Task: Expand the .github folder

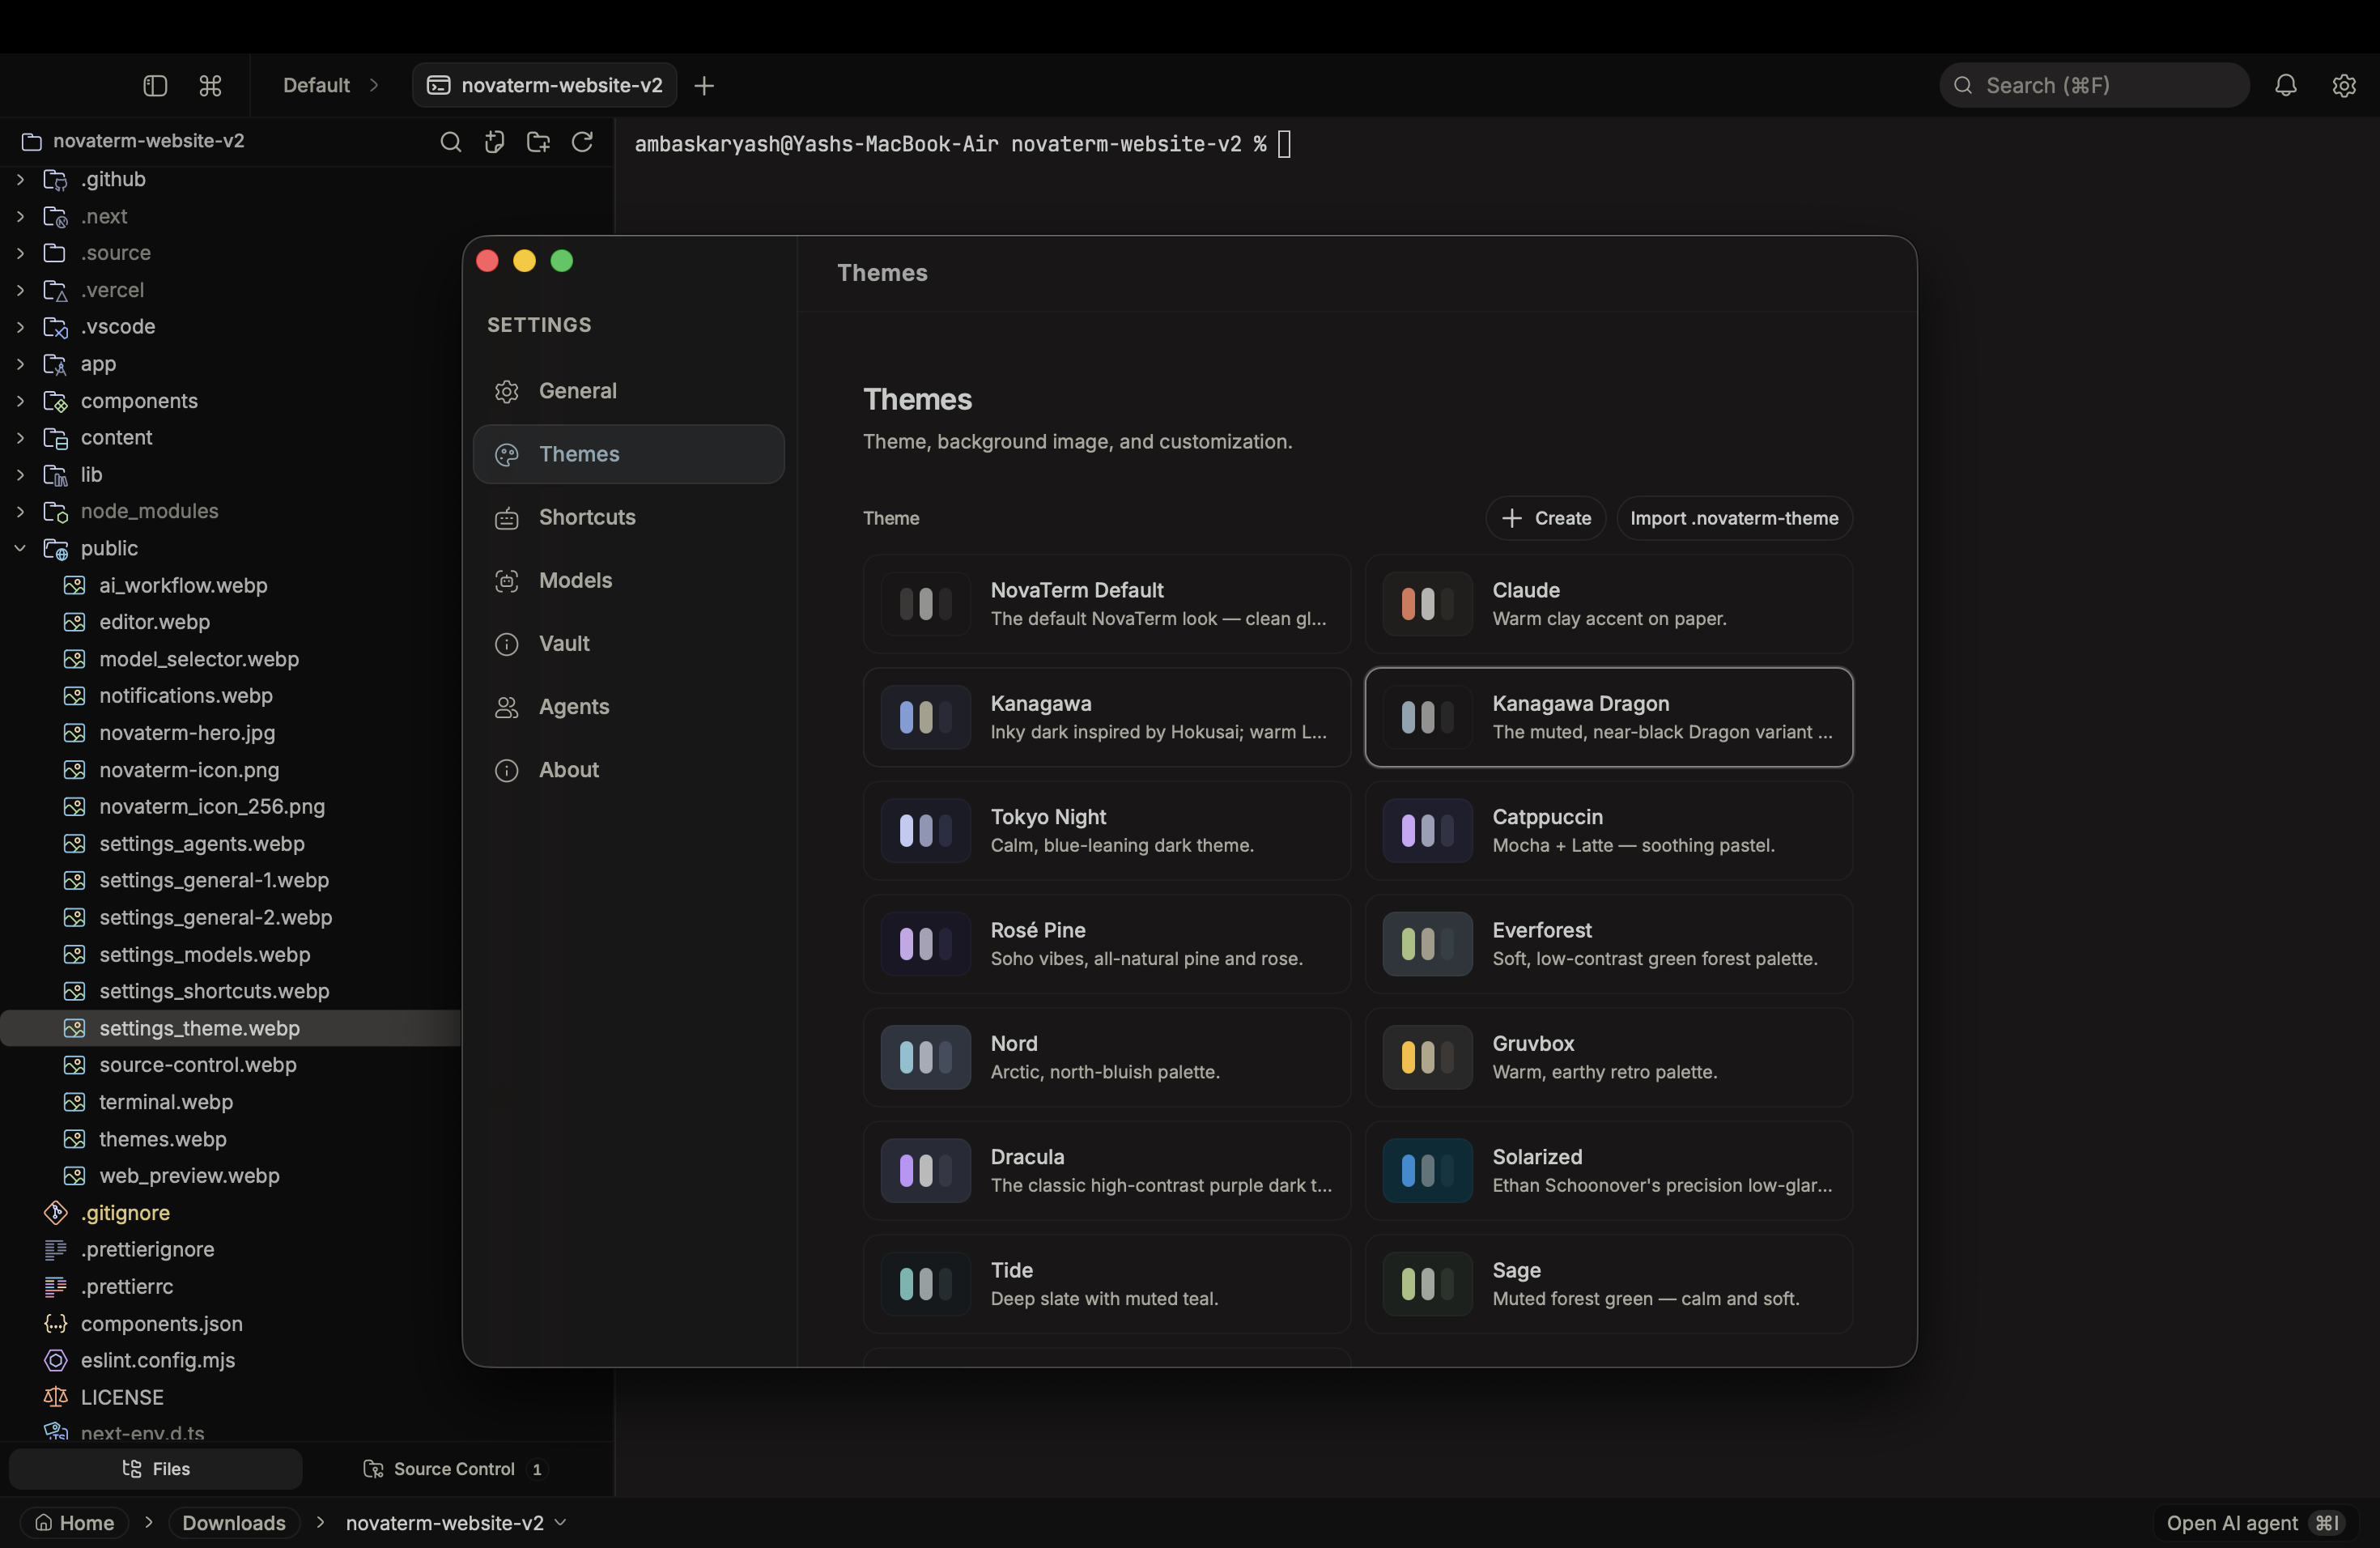Action: (20, 179)
